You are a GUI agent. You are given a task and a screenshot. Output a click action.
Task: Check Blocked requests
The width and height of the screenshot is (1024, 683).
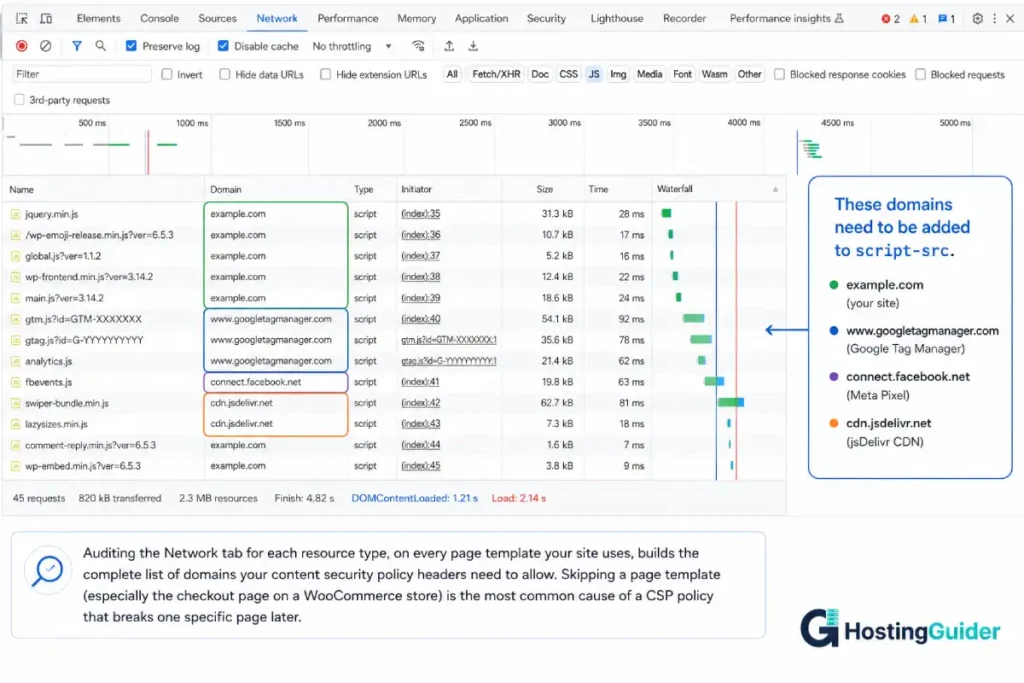[920, 74]
